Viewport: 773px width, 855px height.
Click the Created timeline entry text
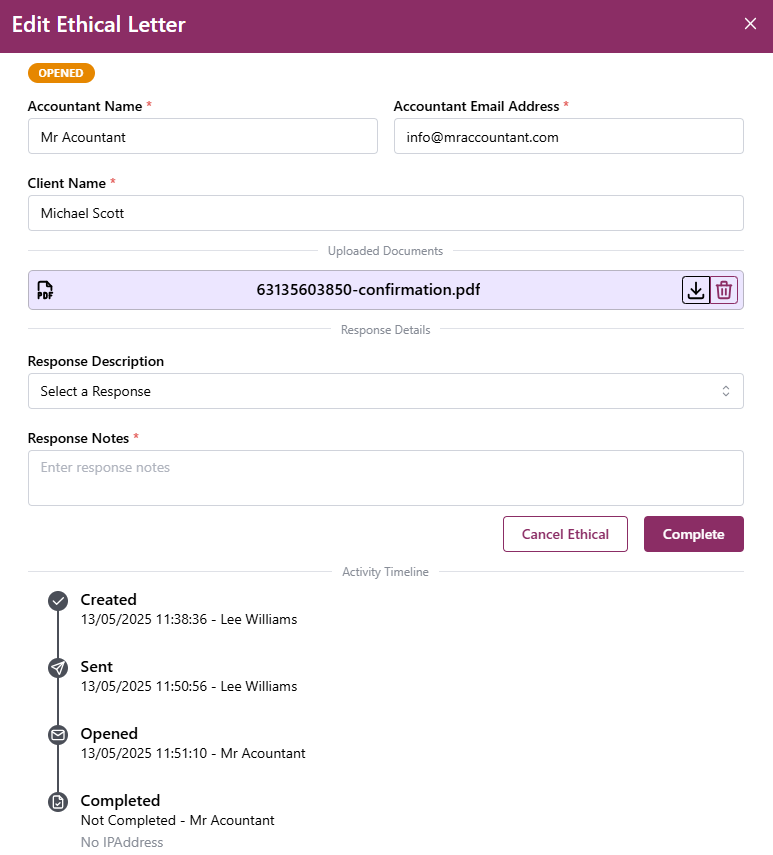click(108, 600)
